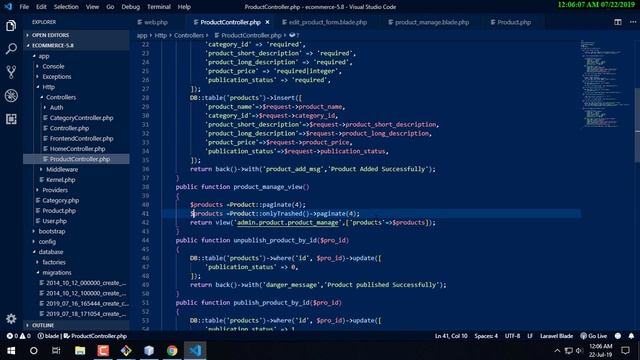Click line number 44 in the gutter

(146, 240)
